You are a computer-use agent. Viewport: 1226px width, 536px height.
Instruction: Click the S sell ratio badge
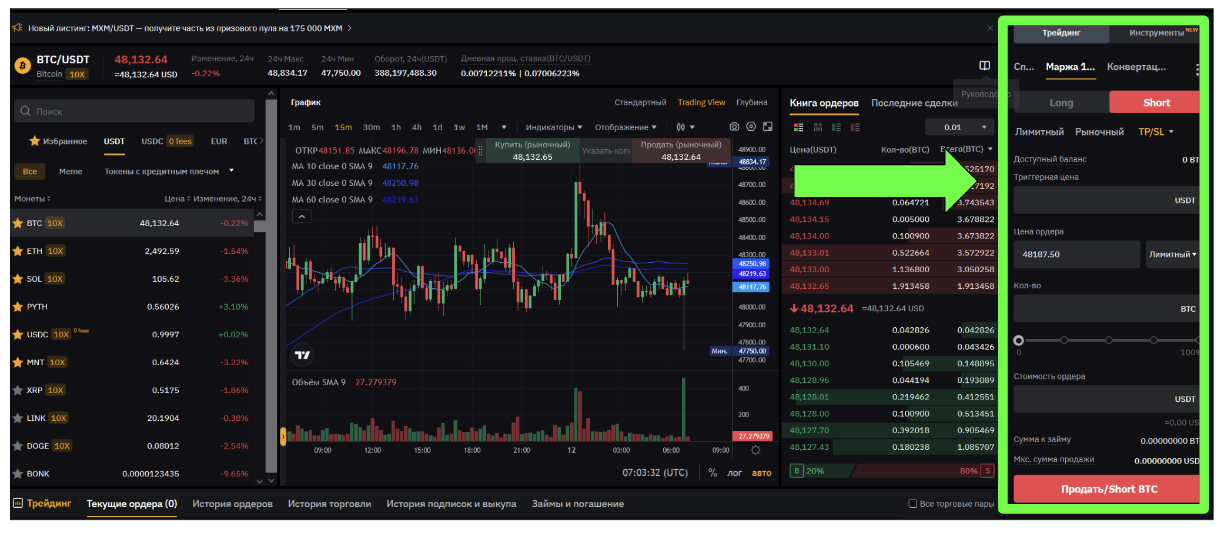[x=987, y=470]
